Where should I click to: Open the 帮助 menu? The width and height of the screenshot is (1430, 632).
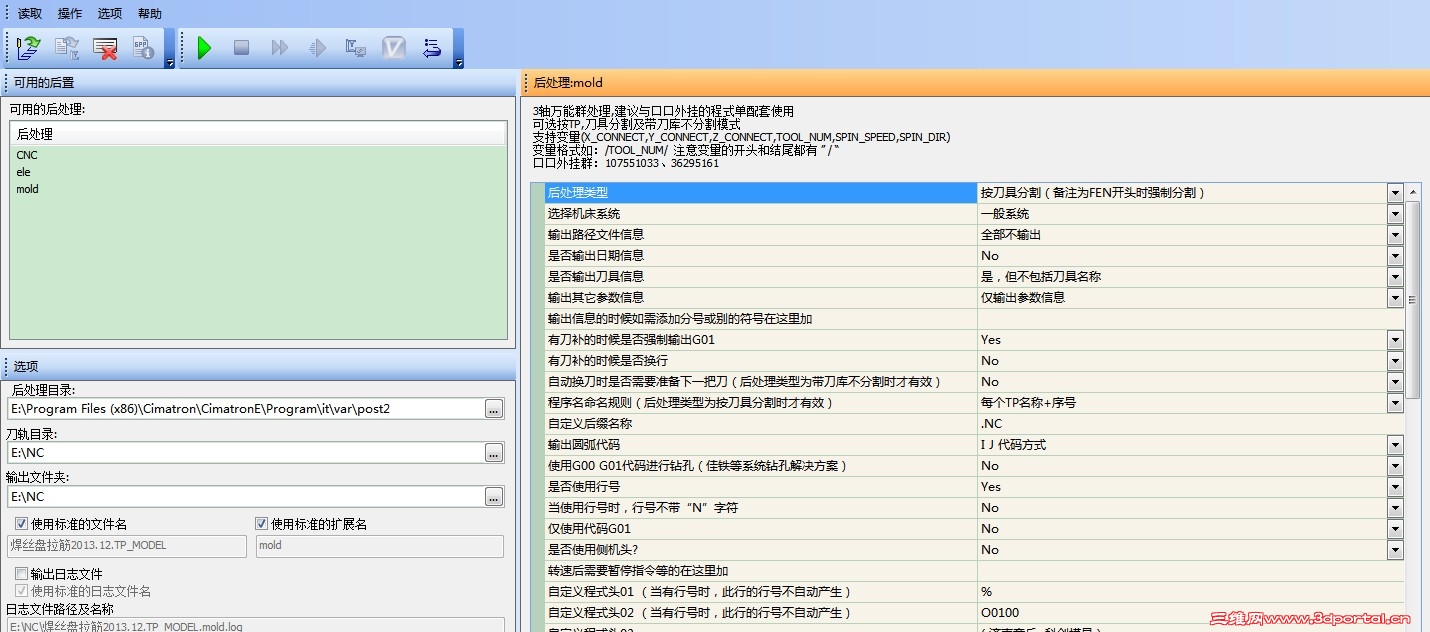pos(150,14)
